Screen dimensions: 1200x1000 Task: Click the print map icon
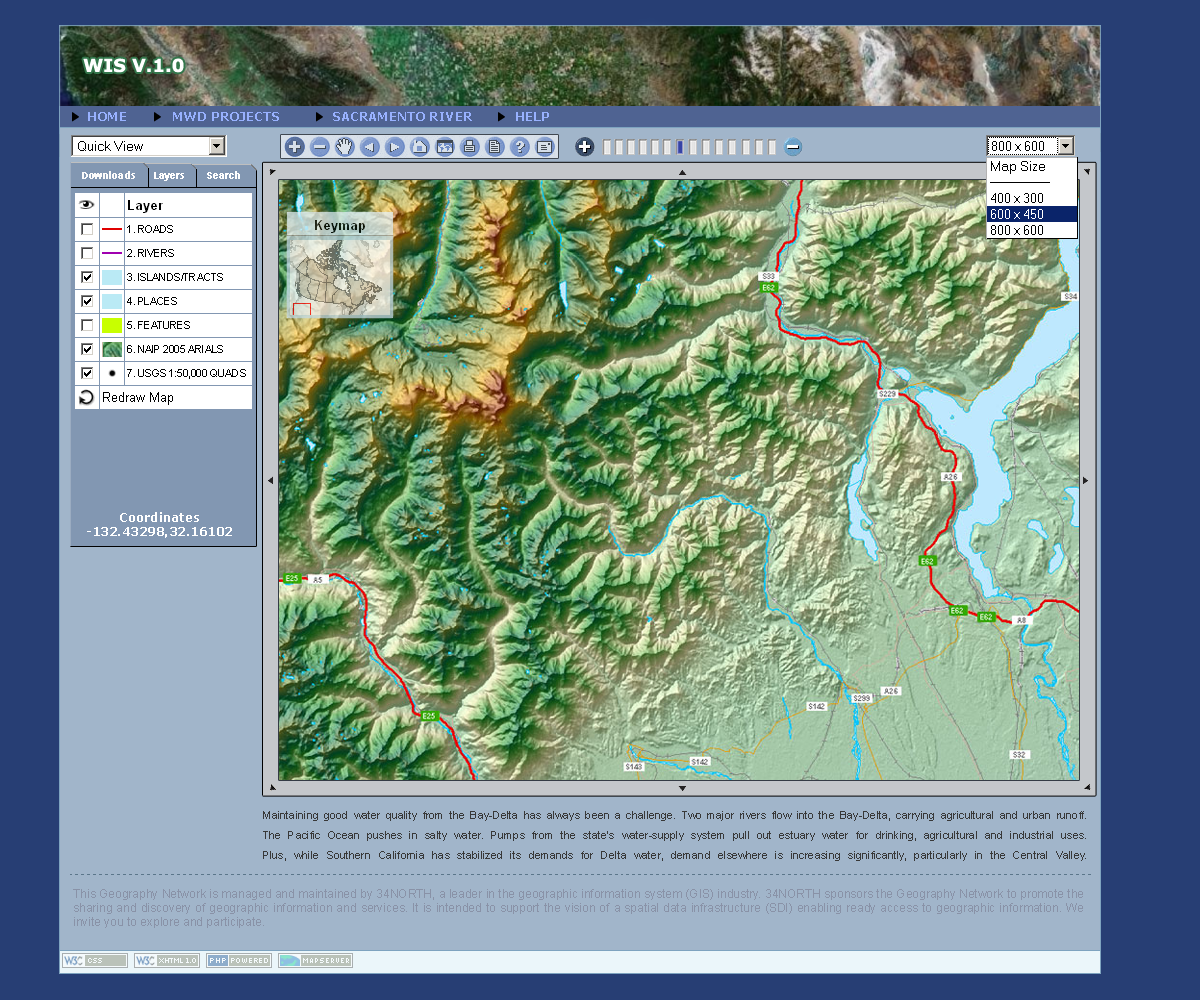tap(470, 147)
